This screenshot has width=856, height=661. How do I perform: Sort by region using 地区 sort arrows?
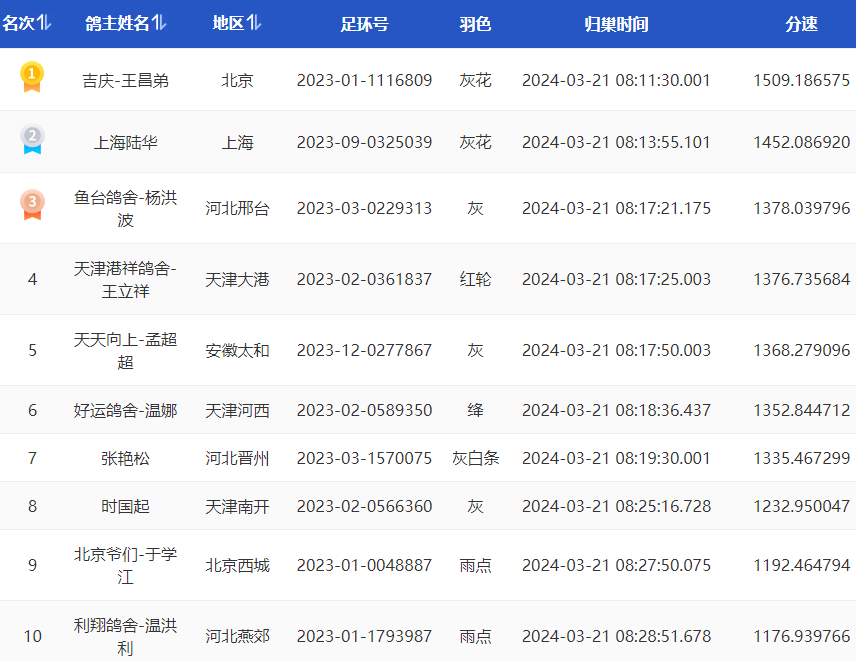254,23
